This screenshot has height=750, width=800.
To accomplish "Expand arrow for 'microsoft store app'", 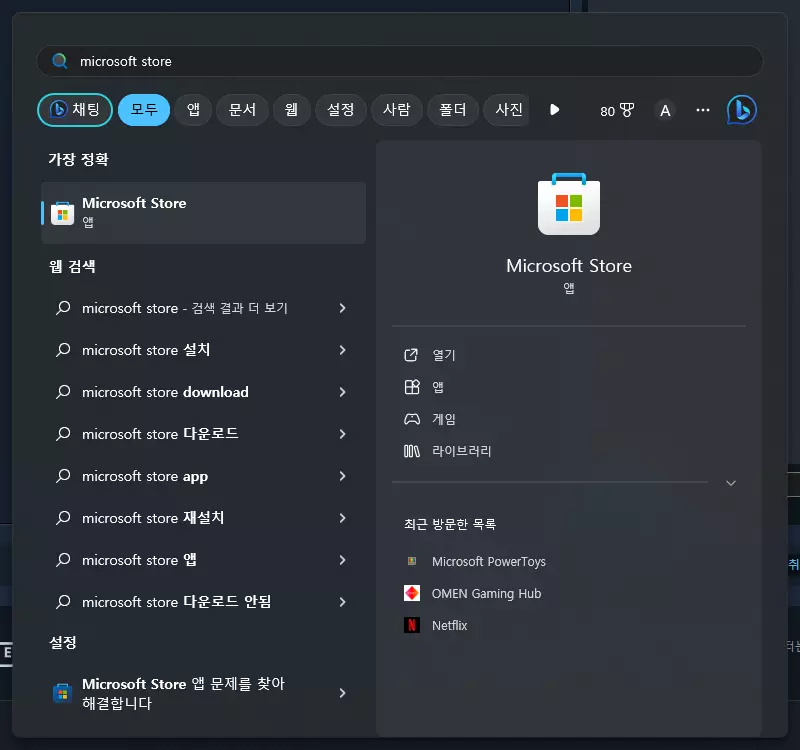I will tap(342, 476).
